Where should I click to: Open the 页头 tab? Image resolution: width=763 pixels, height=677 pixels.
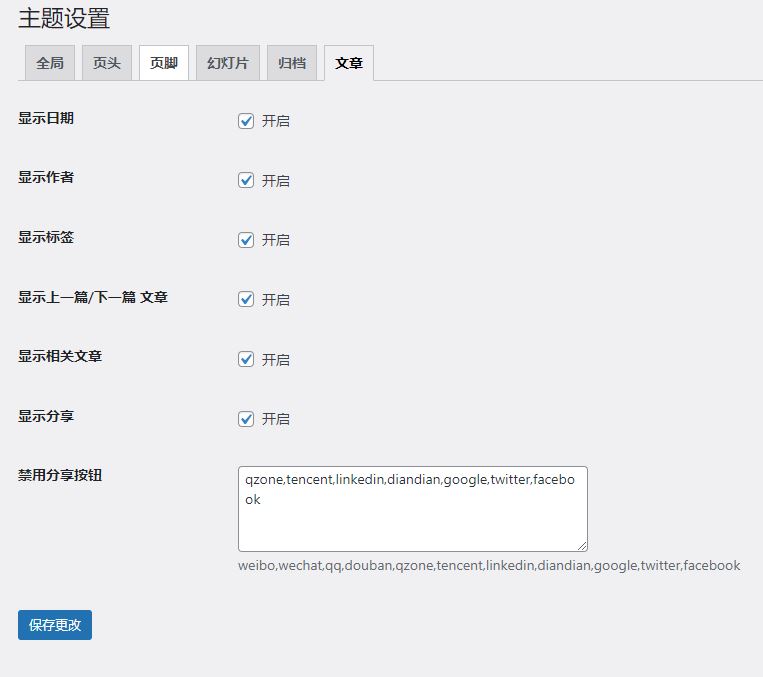[x=107, y=63]
